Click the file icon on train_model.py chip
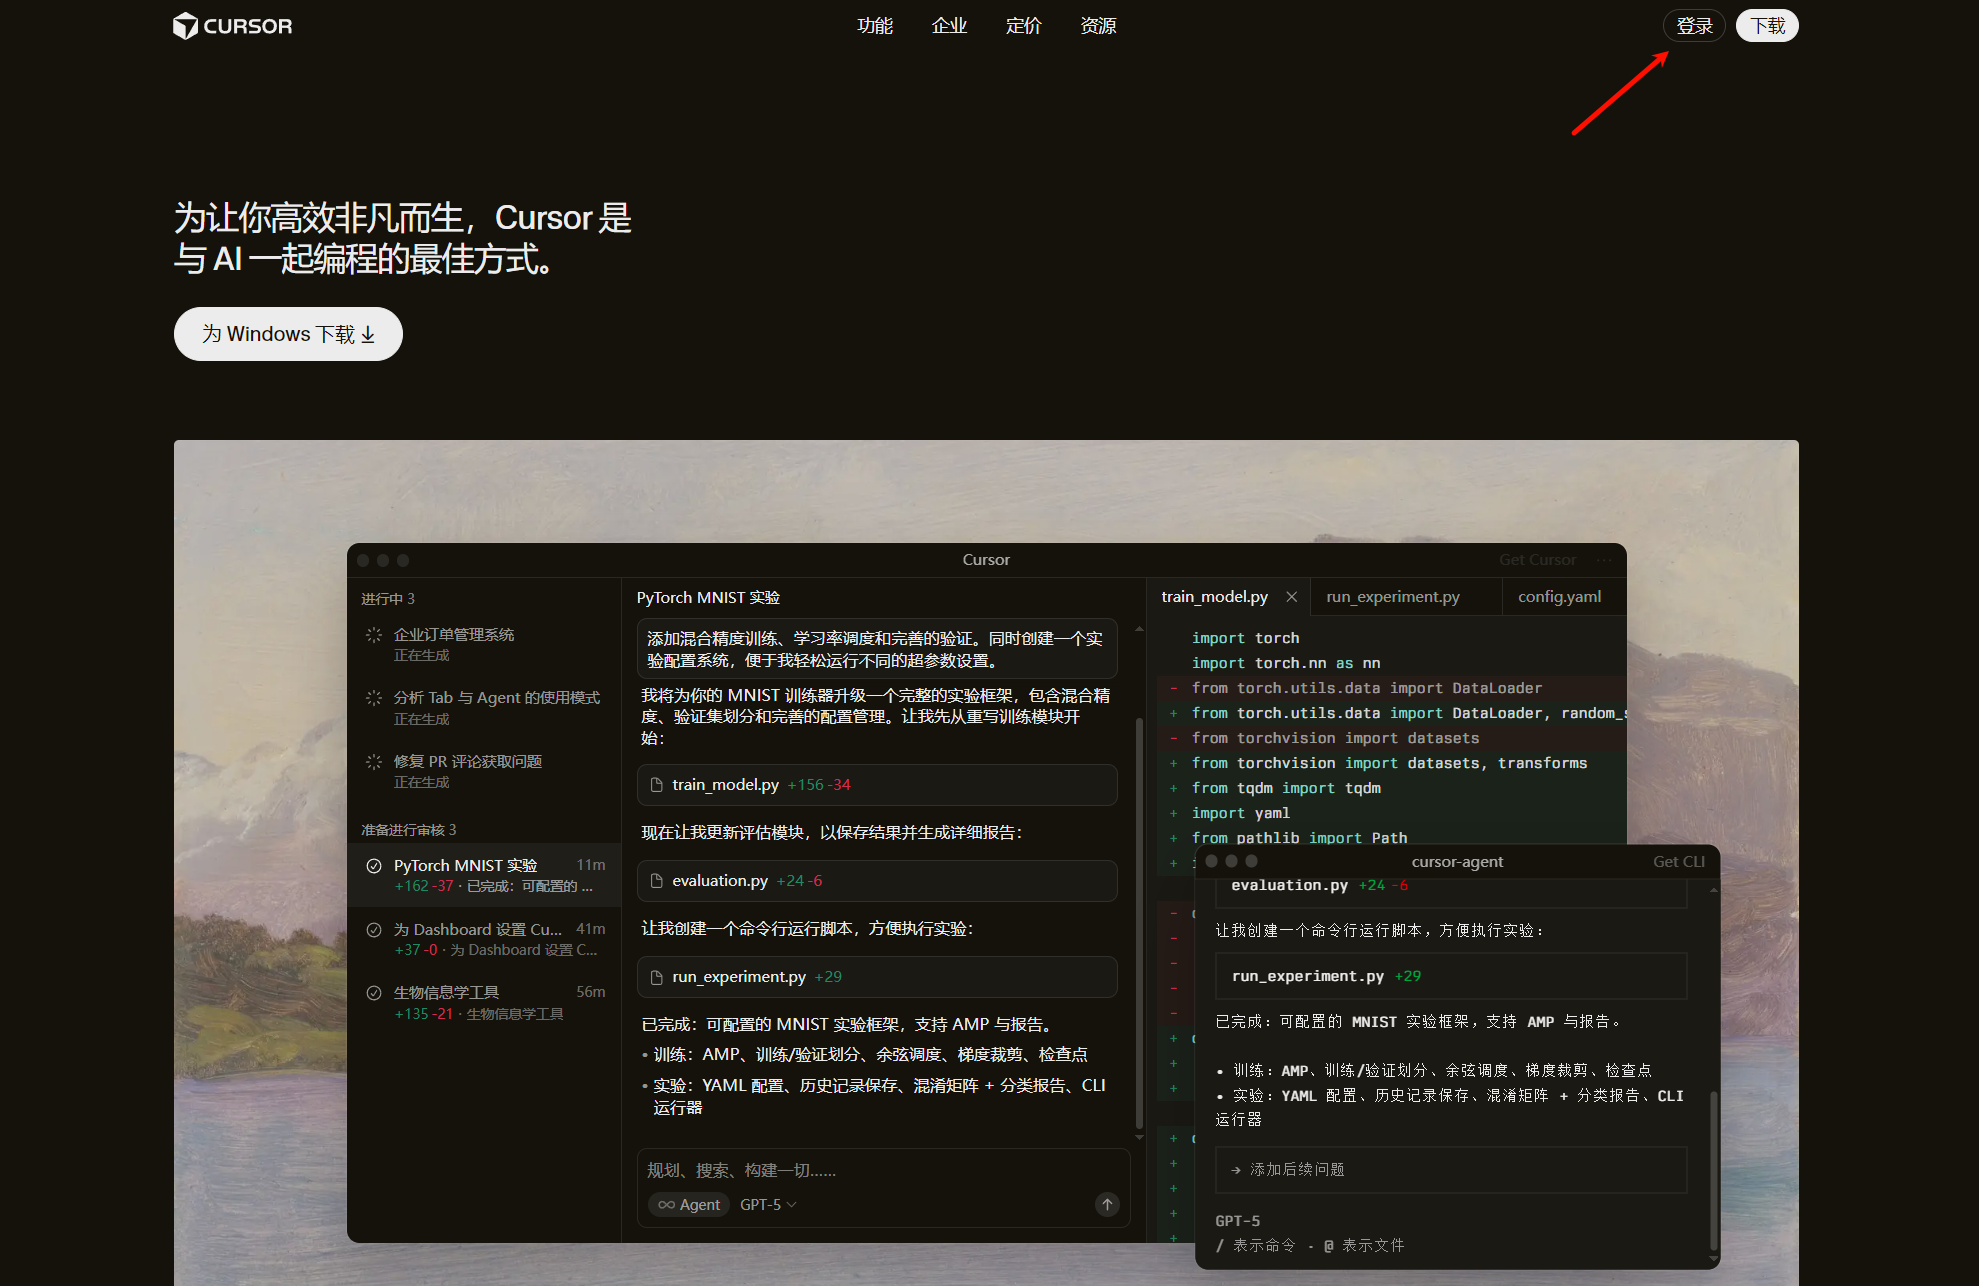Viewport: 1979px width, 1286px height. (x=658, y=784)
